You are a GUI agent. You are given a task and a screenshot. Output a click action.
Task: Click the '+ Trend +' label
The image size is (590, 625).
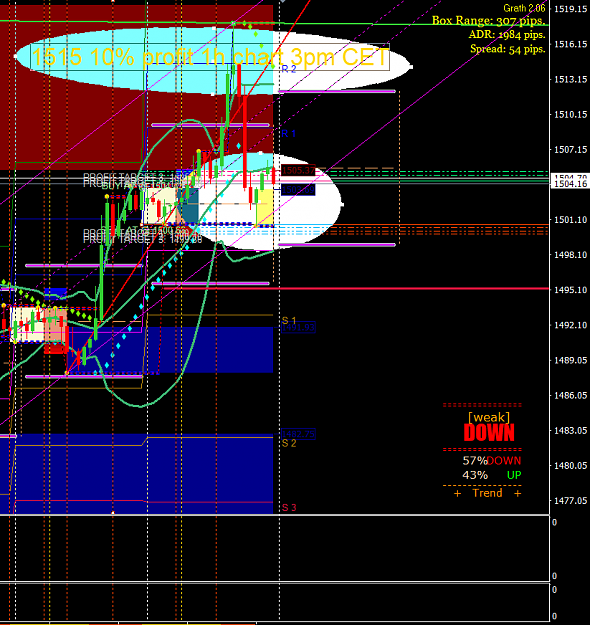[488, 493]
